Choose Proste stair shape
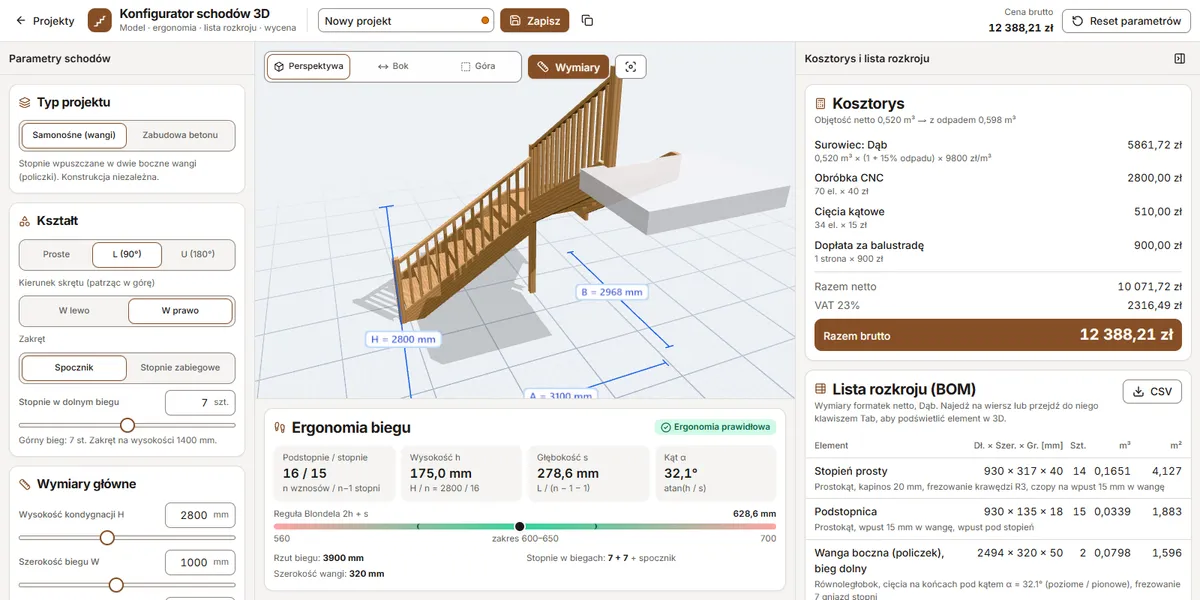The height and width of the screenshot is (600, 1200). [56, 254]
